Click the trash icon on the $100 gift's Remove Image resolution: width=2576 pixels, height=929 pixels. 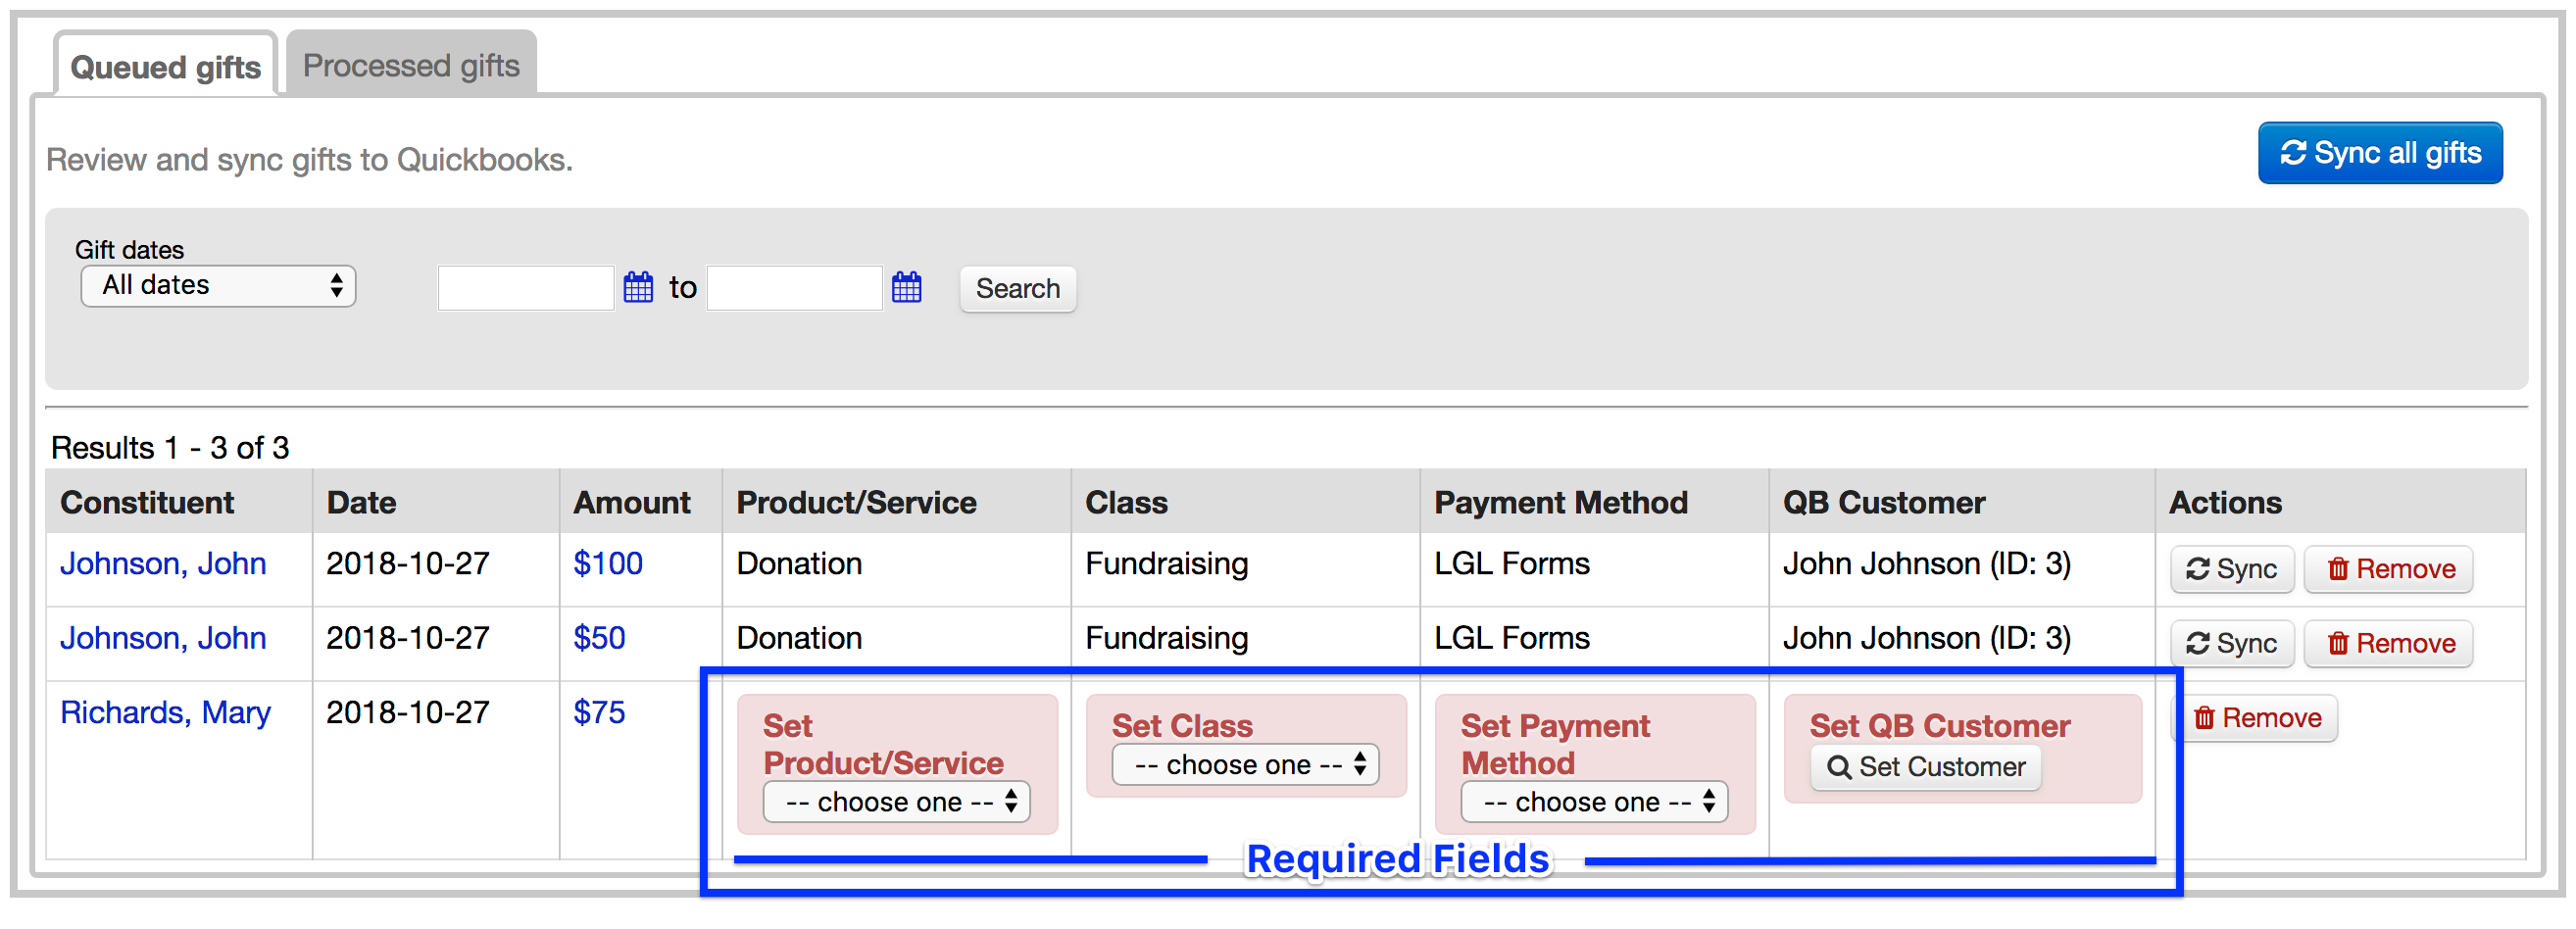click(x=2339, y=568)
